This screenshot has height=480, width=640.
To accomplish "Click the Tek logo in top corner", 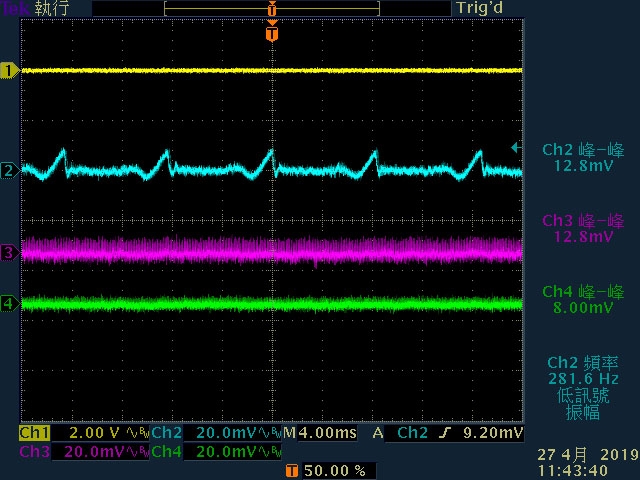I will pyautogui.click(x=13, y=8).
